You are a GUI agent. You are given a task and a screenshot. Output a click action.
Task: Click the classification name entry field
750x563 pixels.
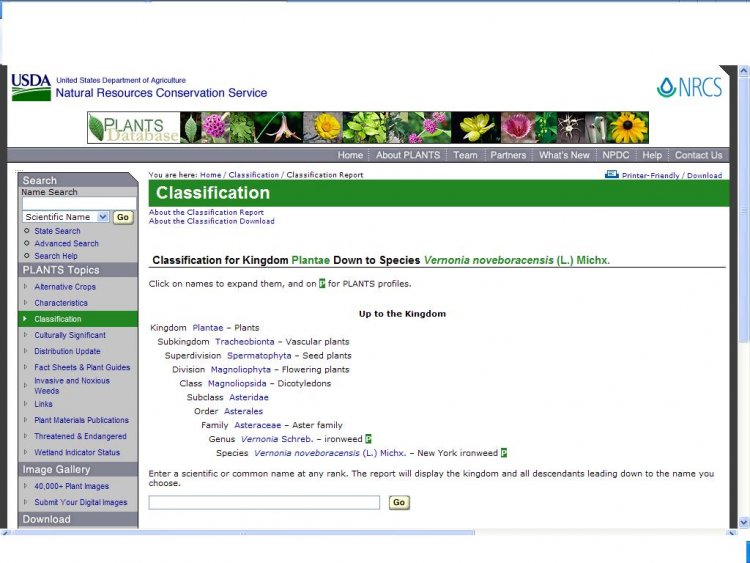(x=264, y=502)
